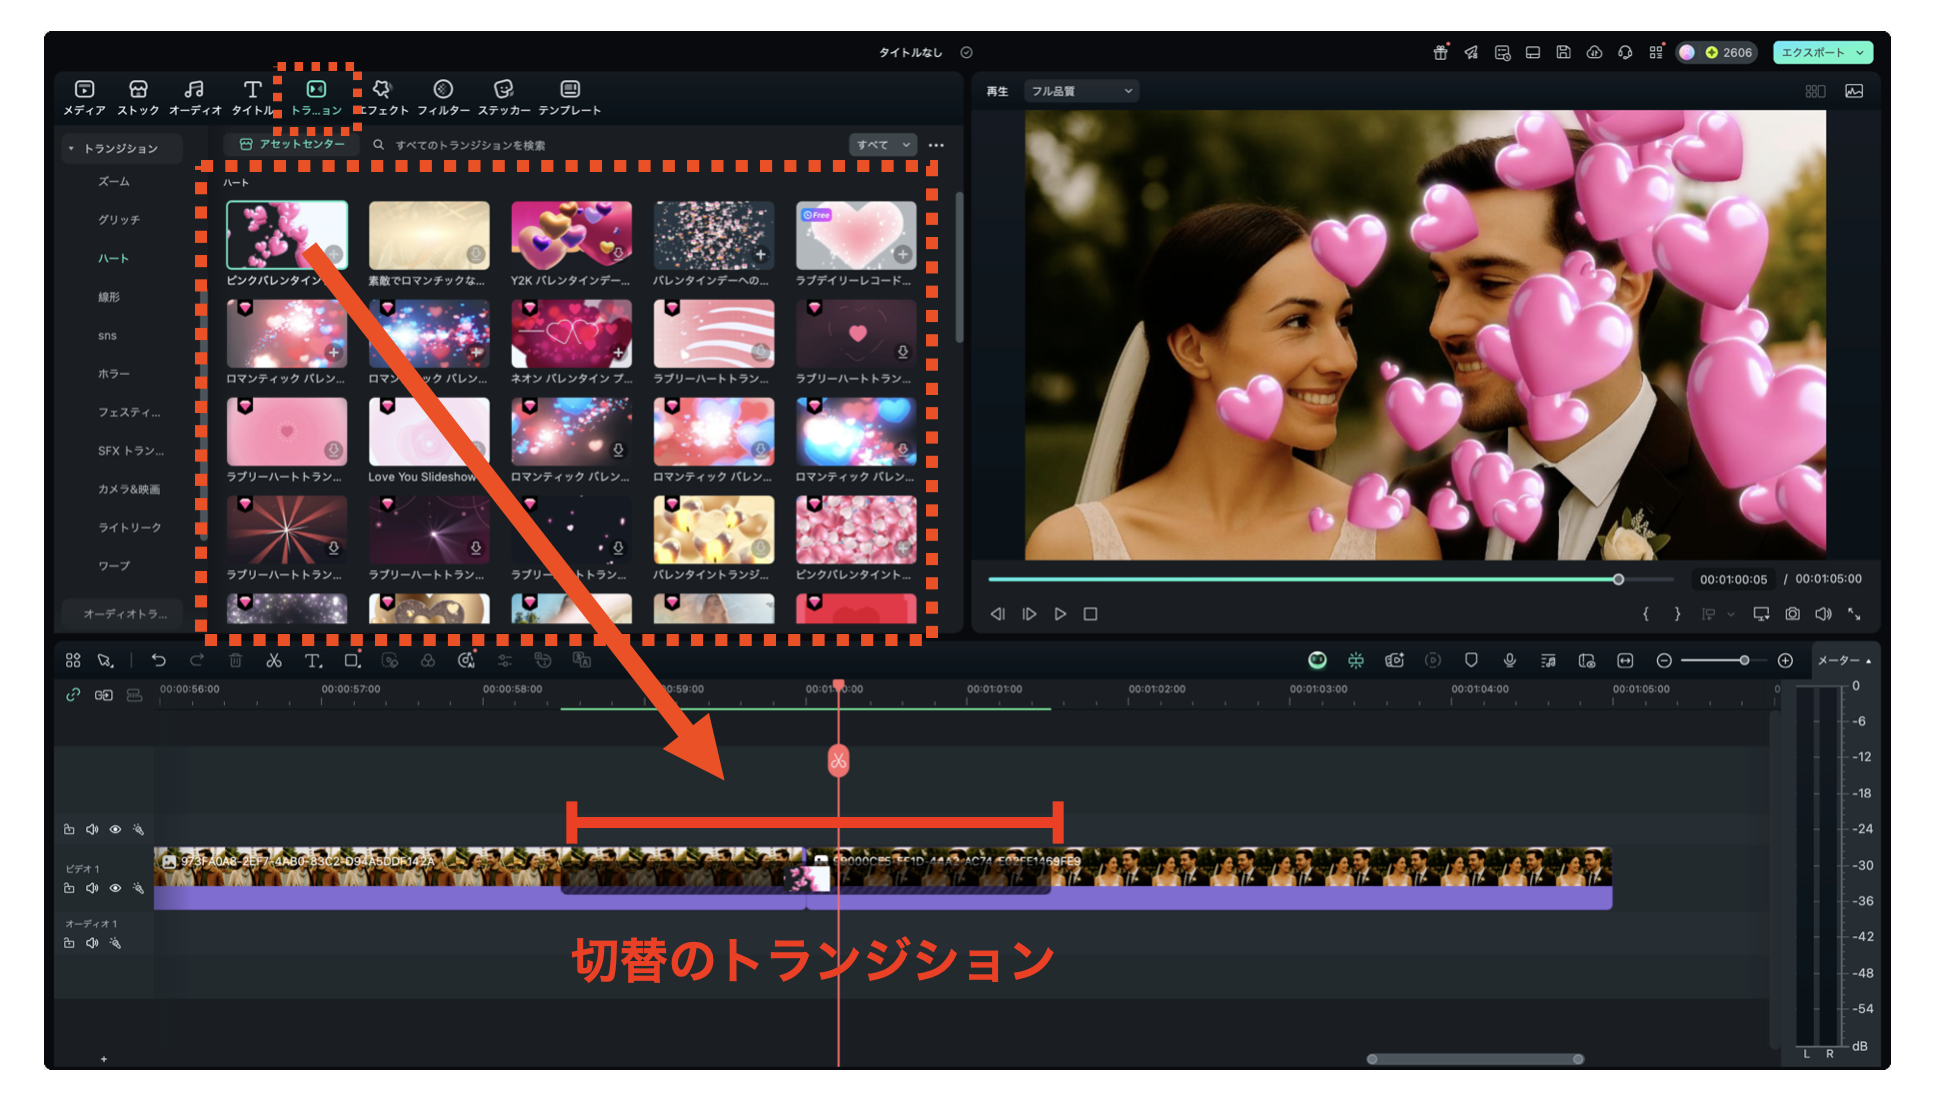Expand the marker options dropdown in preview
Screen dimensions: 1940x1112
[1731, 615]
